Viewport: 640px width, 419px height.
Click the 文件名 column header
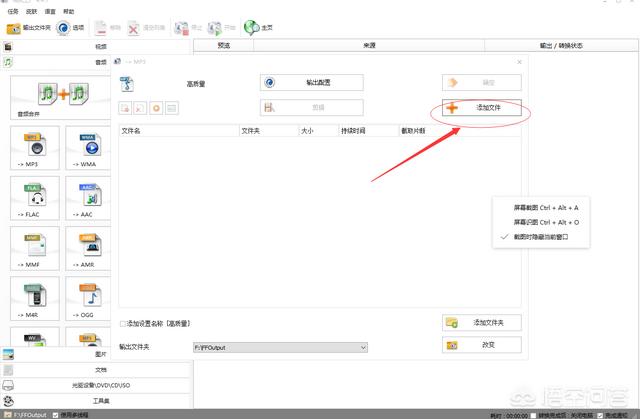pyautogui.click(x=131, y=130)
